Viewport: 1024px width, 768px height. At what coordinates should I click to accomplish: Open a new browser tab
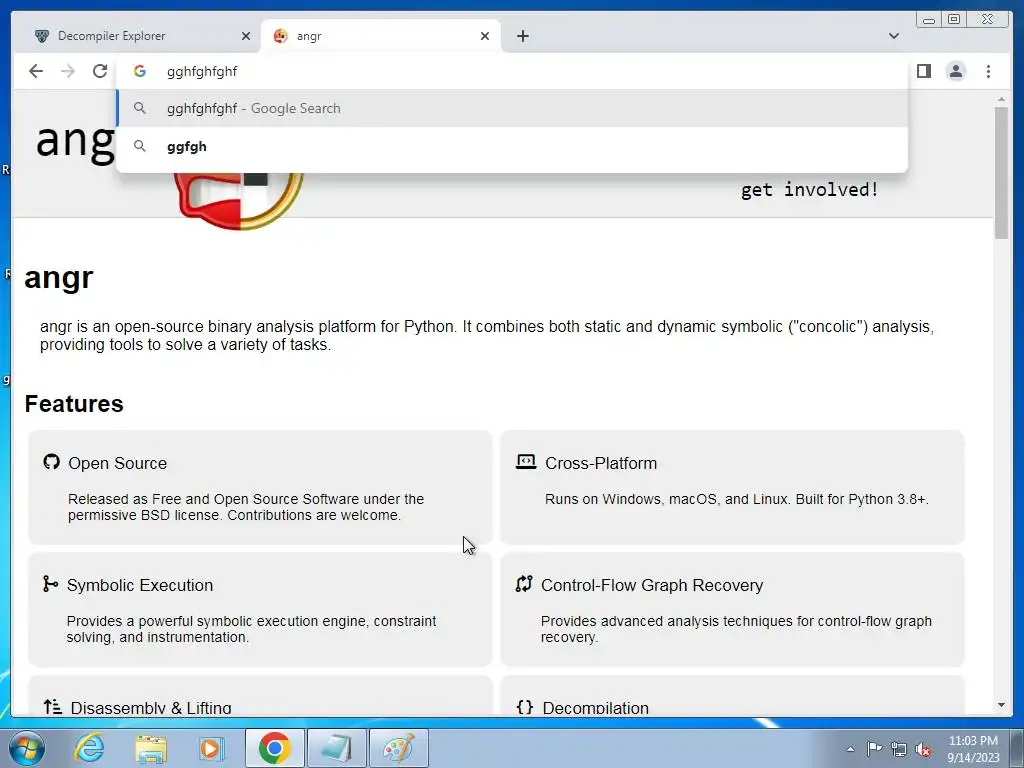pos(522,36)
